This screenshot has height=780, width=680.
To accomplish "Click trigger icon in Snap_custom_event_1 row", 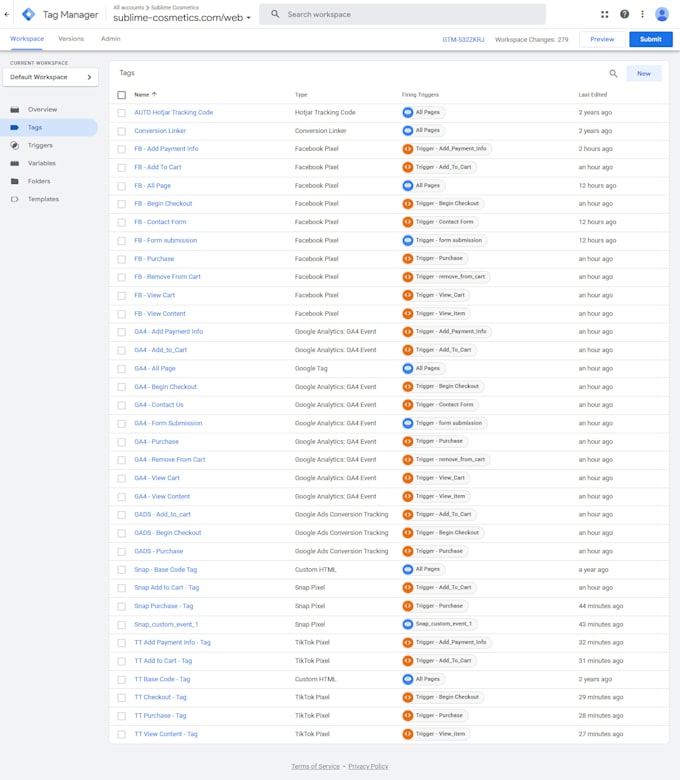I will pos(408,624).
